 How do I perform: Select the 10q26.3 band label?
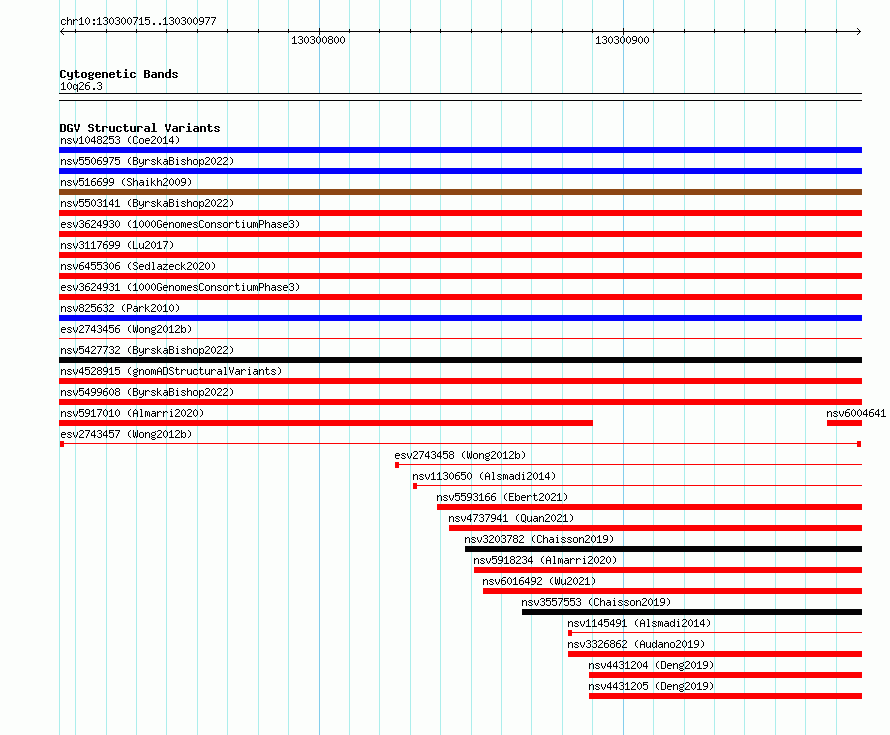(81, 86)
